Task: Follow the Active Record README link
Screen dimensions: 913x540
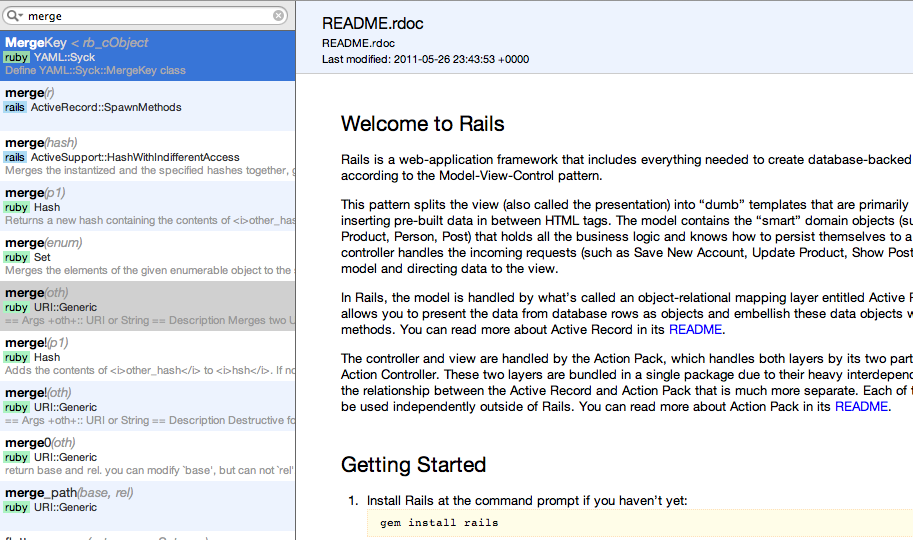Action: (x=695, y=330)
